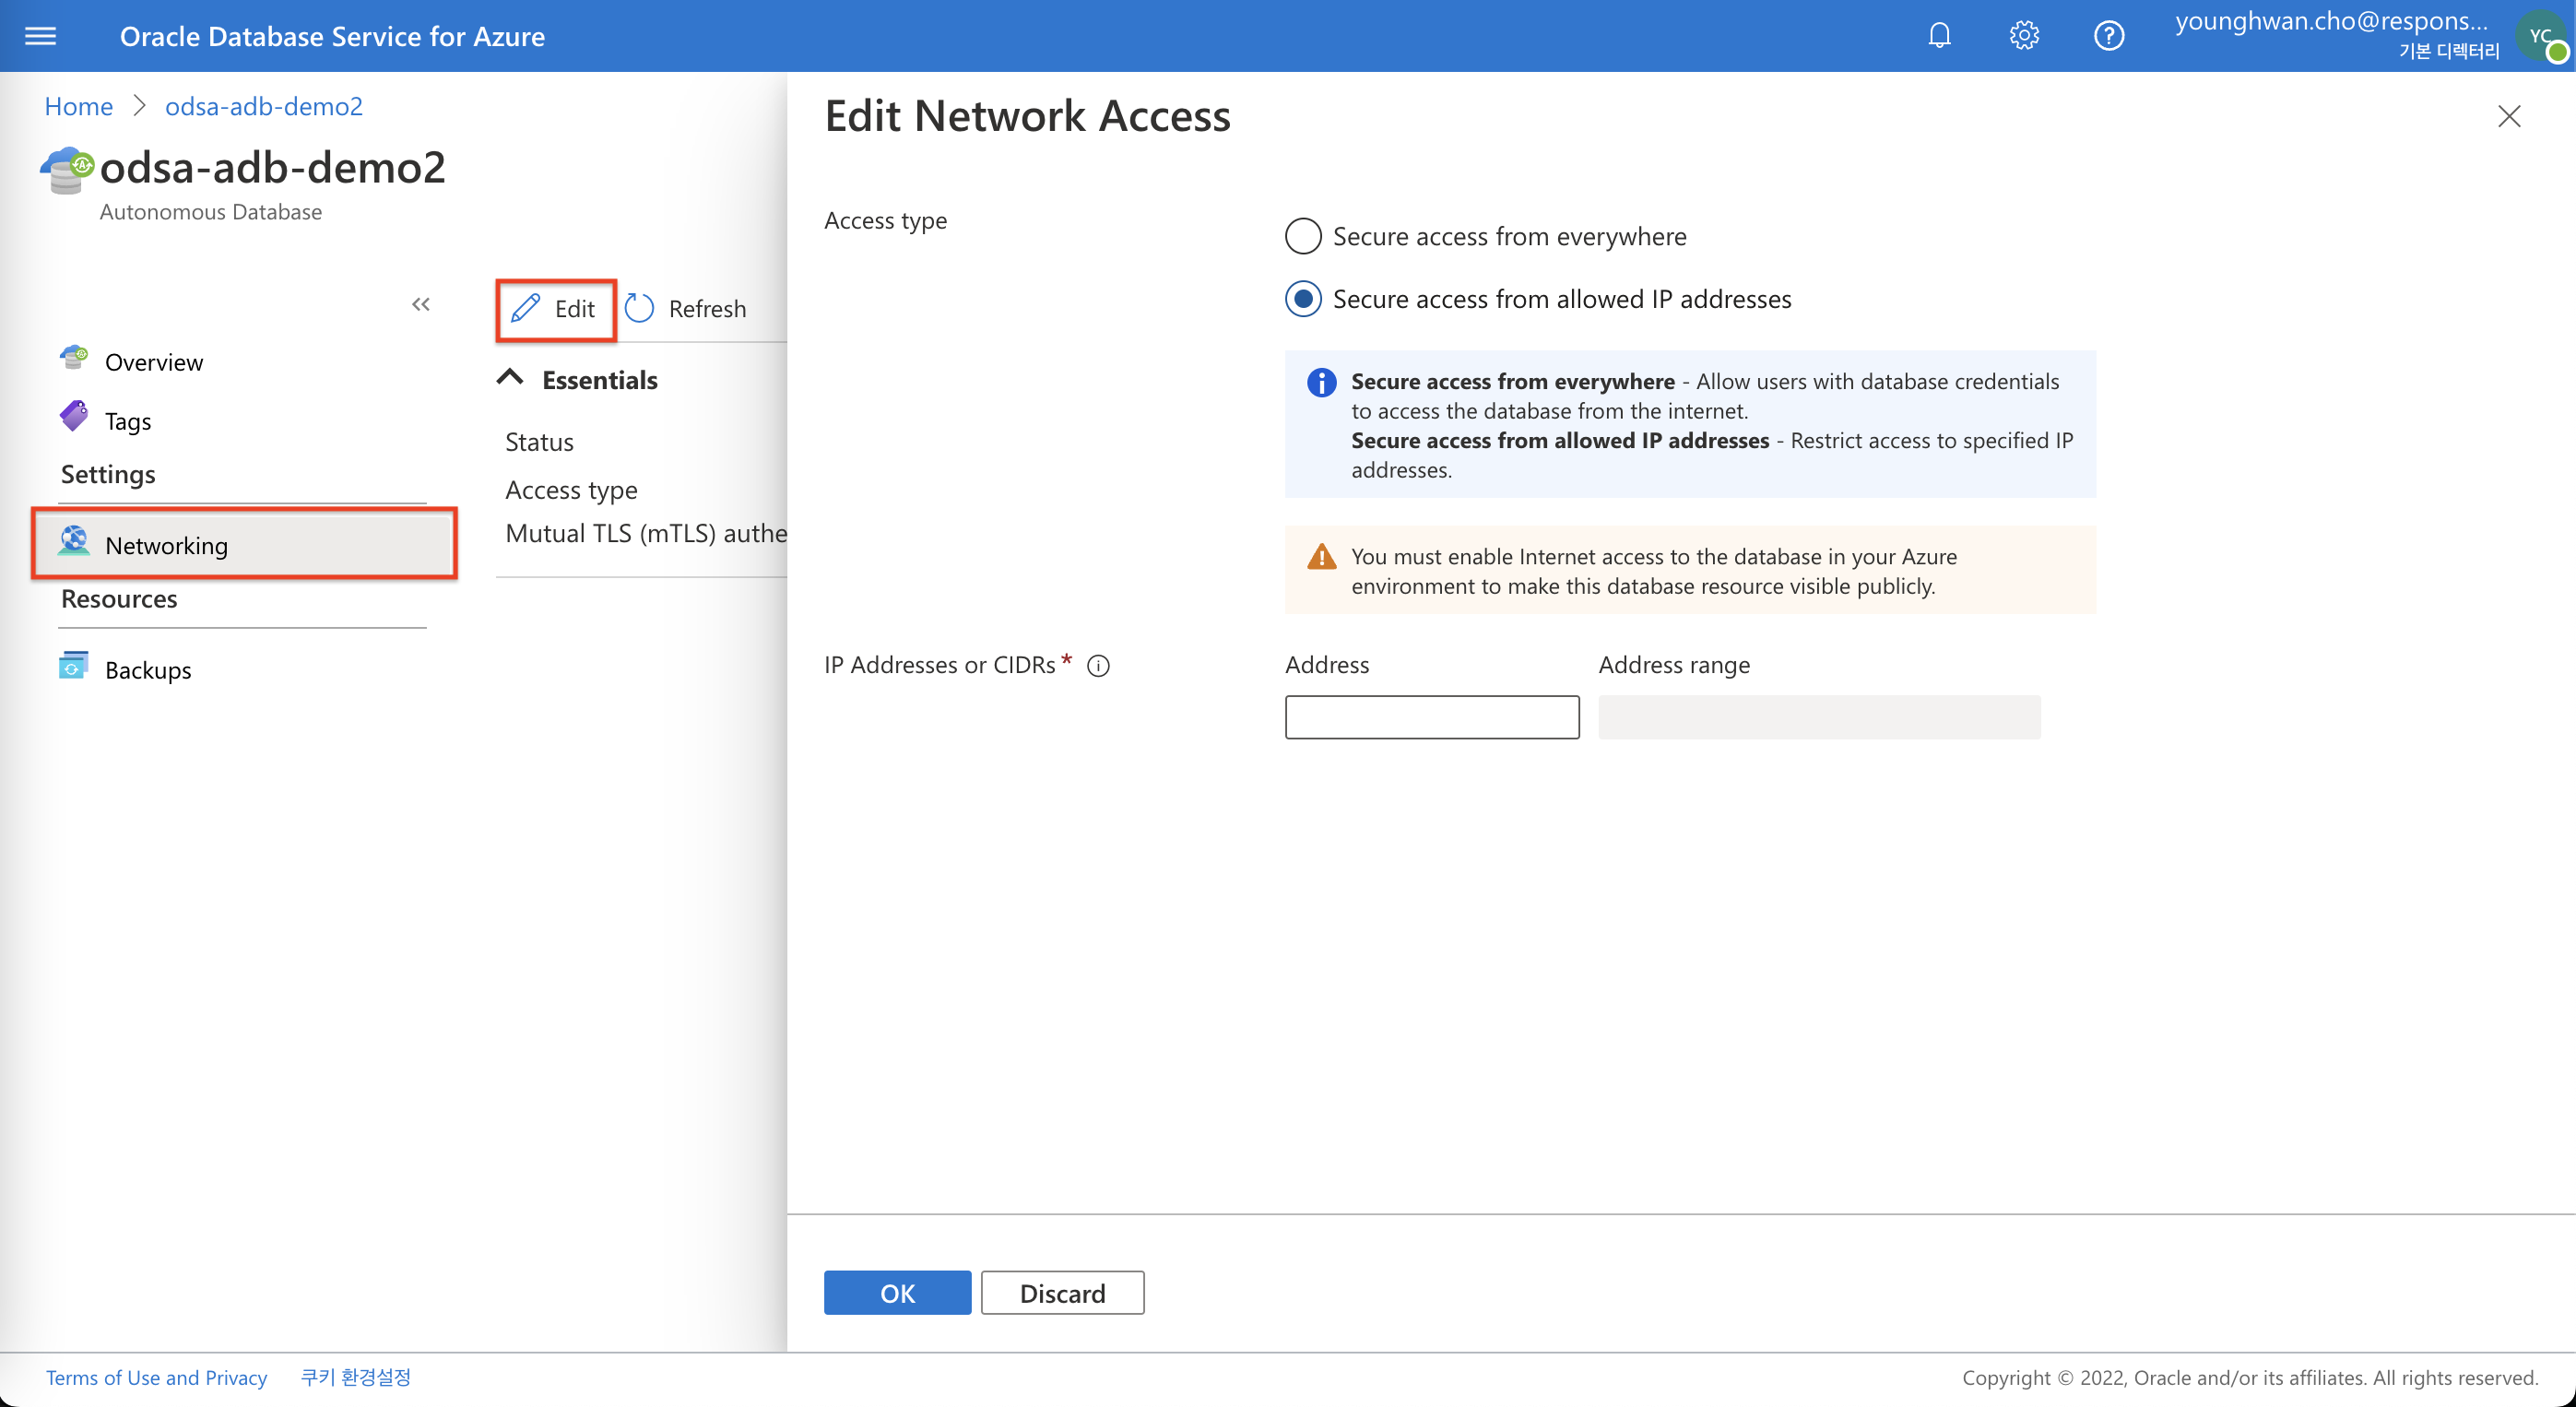Click the account name younghwan.cho@respons...

click(2331, 21)
